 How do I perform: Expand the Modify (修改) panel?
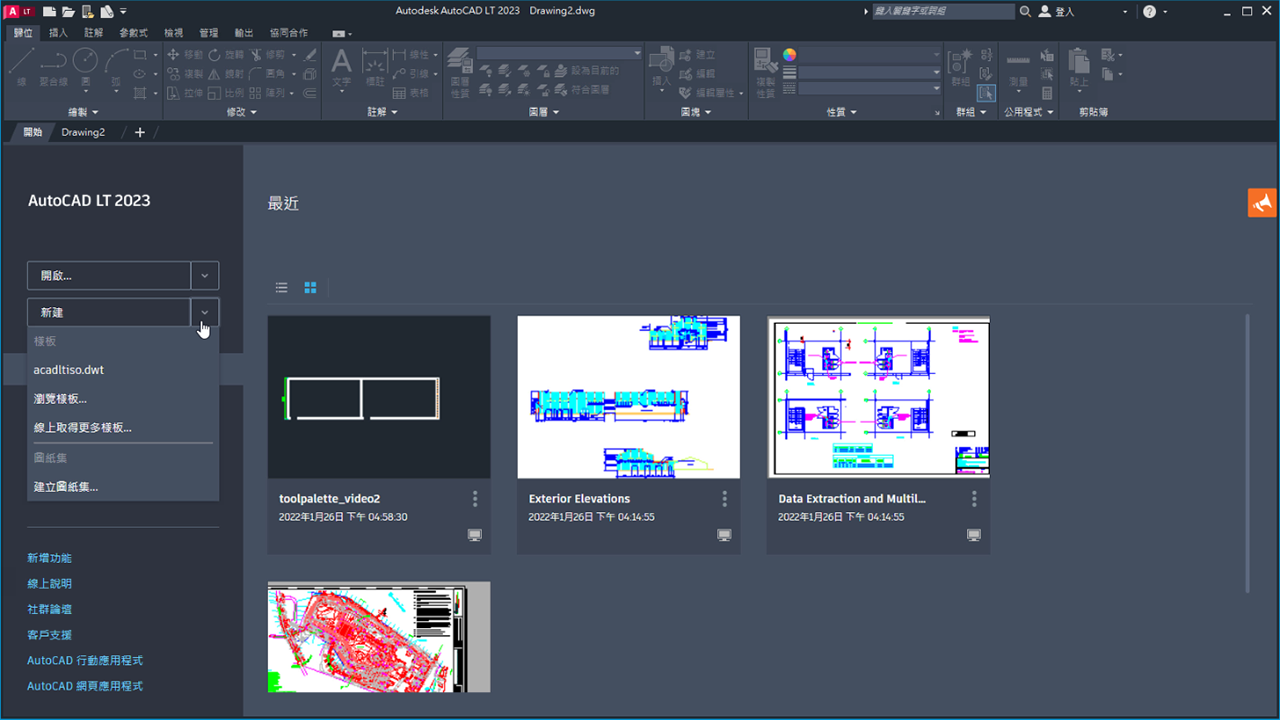[x=241, y=112]
